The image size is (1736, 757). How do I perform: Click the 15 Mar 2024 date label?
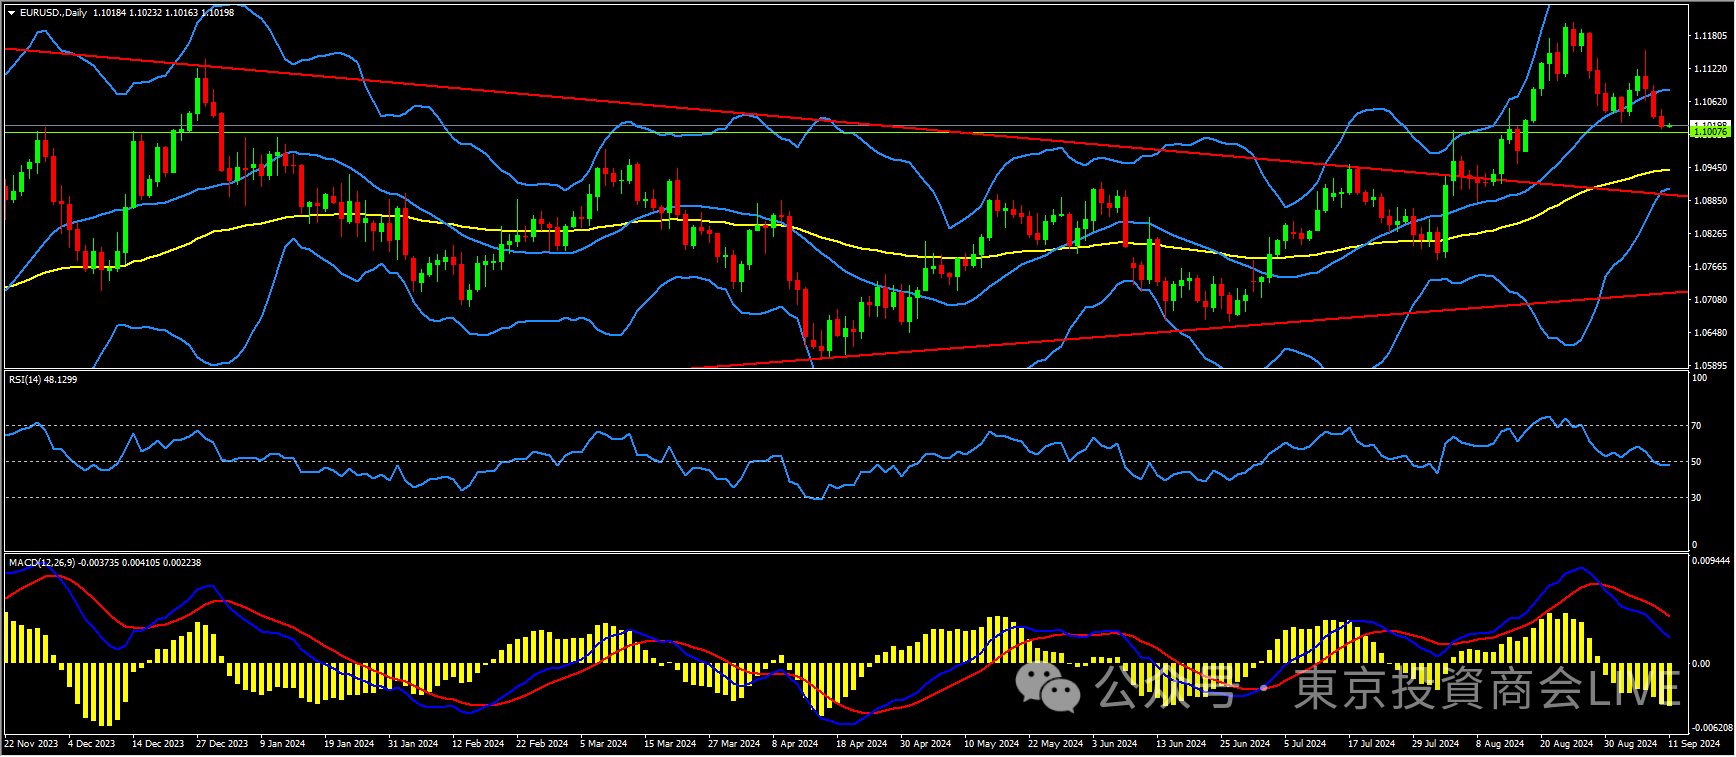click(x=670, y=744)
